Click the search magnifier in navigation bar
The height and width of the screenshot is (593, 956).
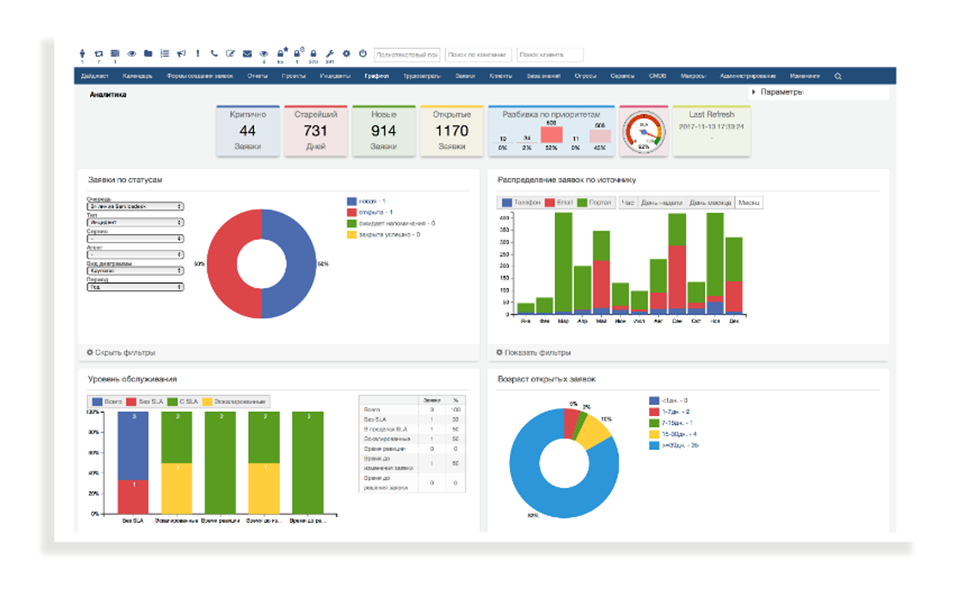pyautogui.click(x=838, y=76)
